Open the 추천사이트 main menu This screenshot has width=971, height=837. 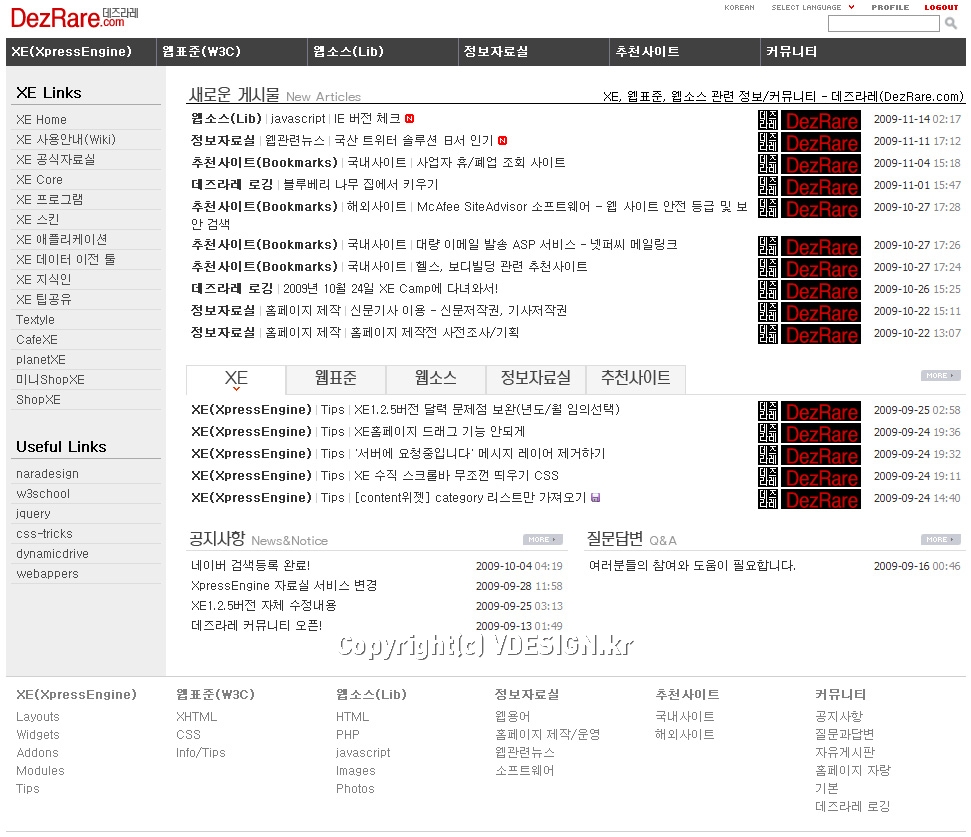(685, 51)
